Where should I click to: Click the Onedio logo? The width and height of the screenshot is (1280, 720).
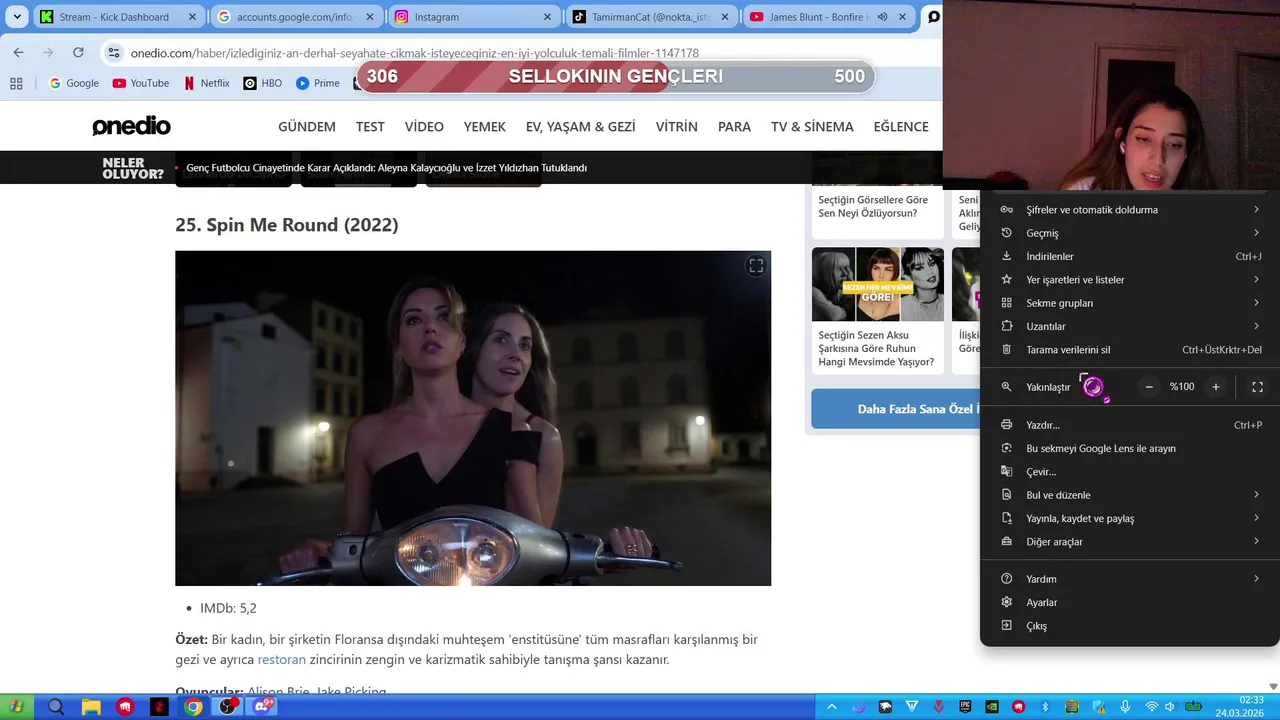point(131,126)
